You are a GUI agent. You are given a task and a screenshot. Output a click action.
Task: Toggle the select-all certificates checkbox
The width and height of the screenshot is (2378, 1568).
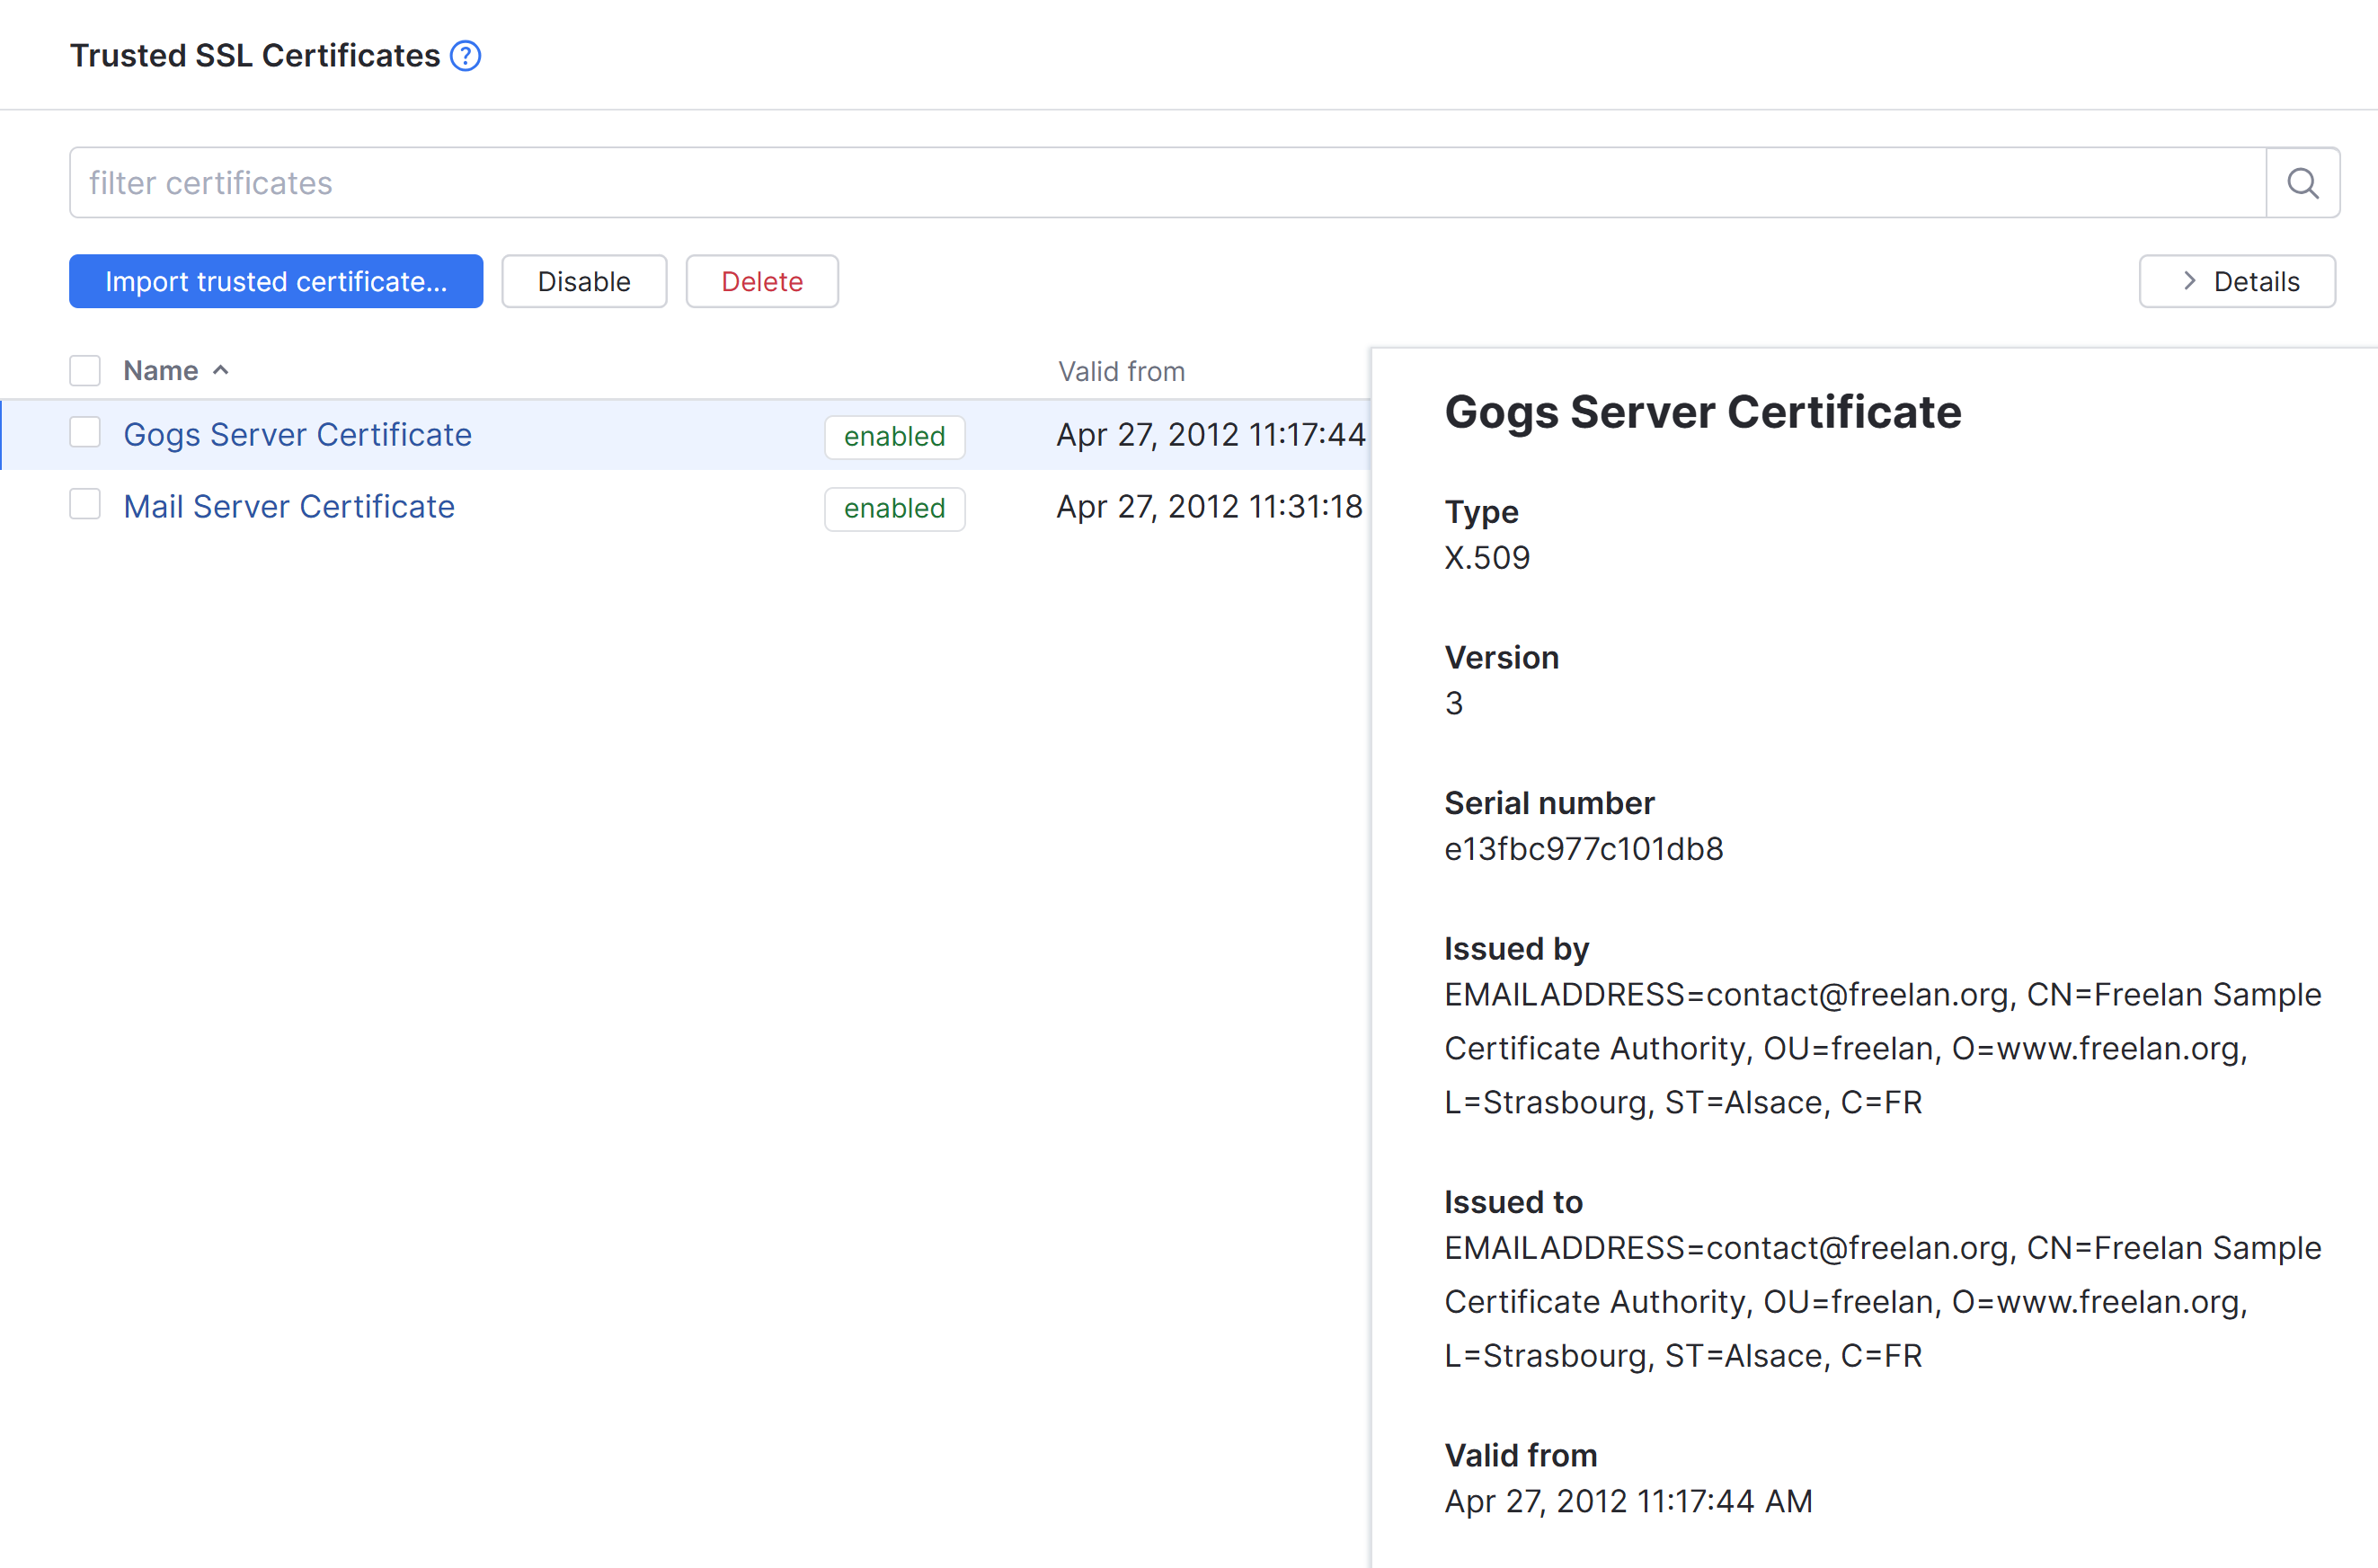click(85, 370)
